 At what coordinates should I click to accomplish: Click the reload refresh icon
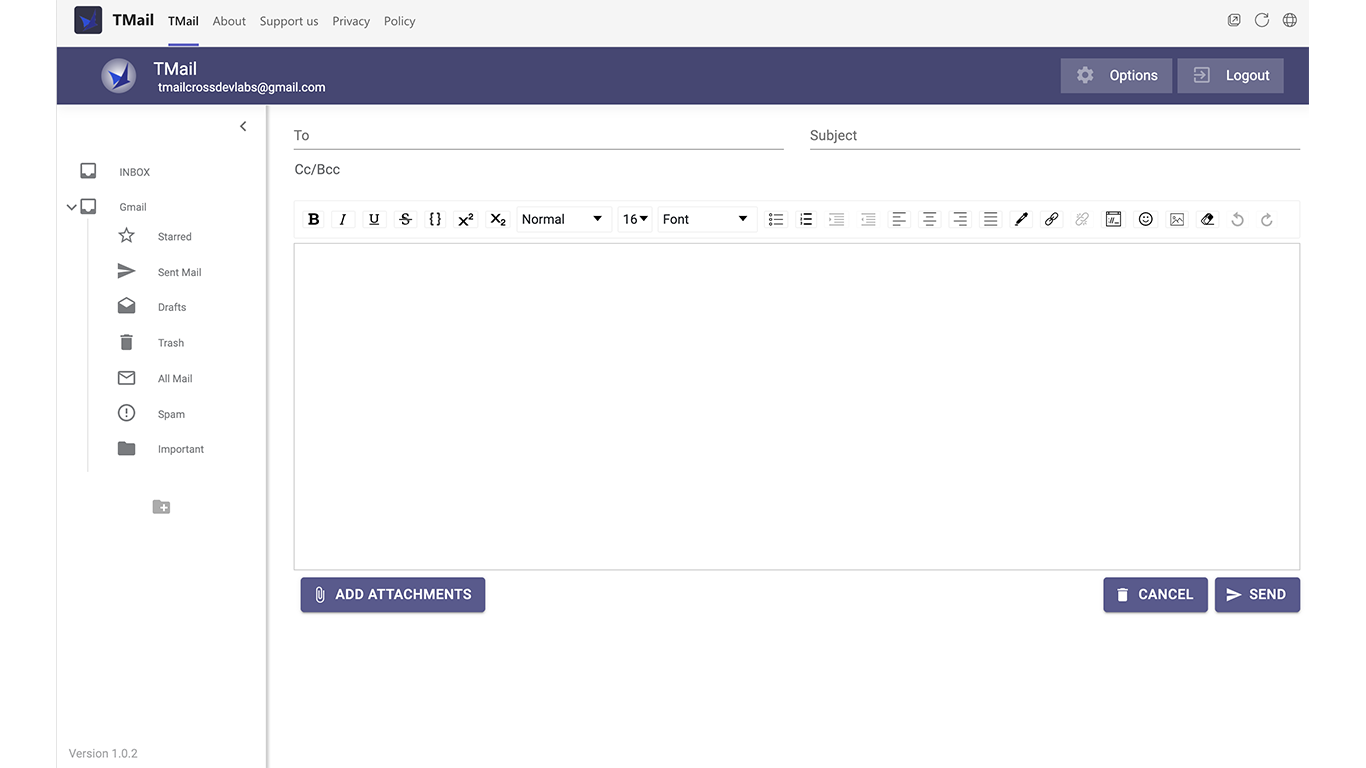pyautogui.click(x=1262, y=20)
